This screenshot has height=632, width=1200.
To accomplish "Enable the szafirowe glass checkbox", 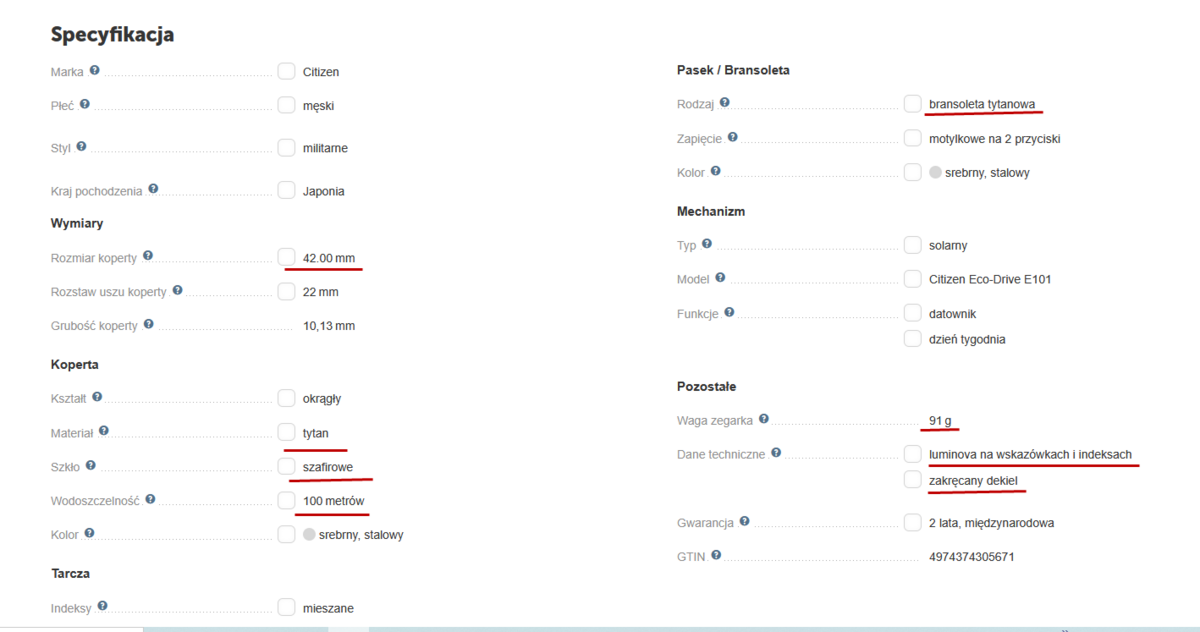I will click(x=287, y=467).
